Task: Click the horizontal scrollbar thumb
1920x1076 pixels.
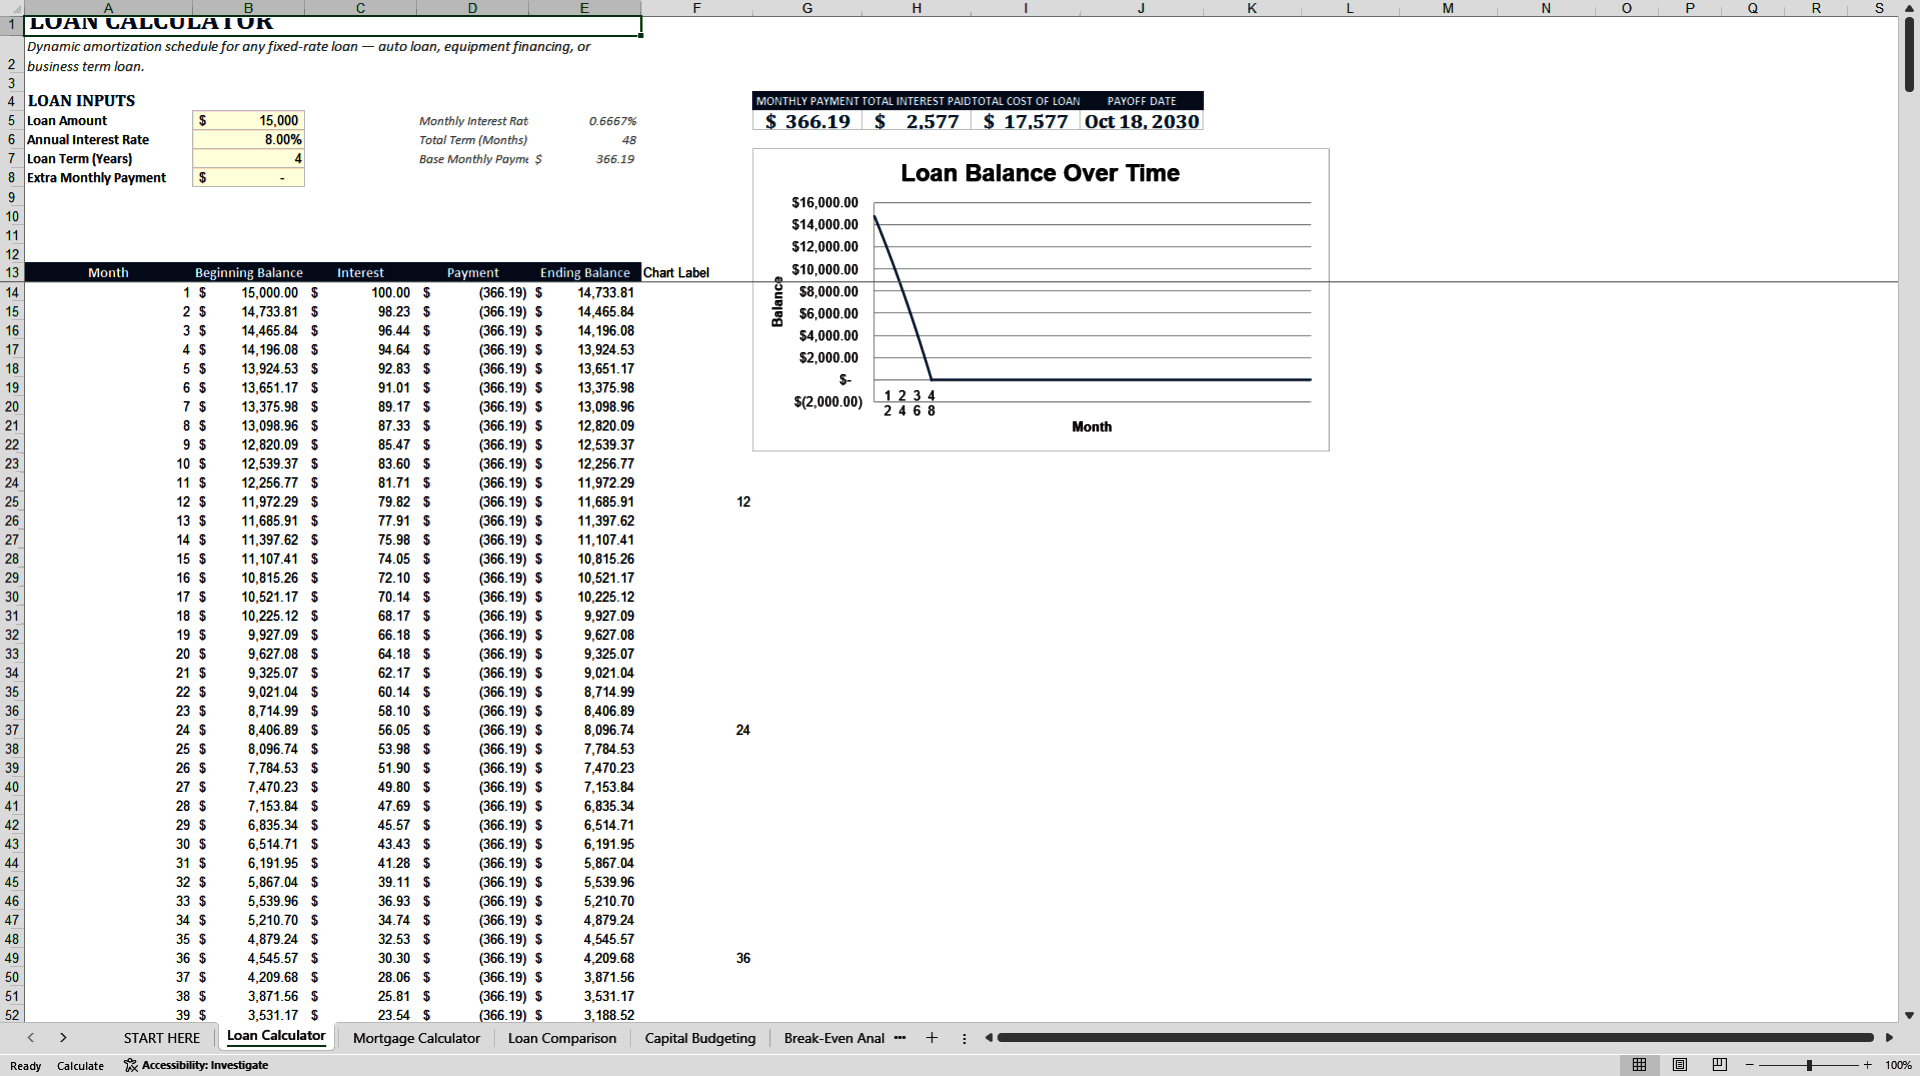Action: [x=1435, y=1038]
